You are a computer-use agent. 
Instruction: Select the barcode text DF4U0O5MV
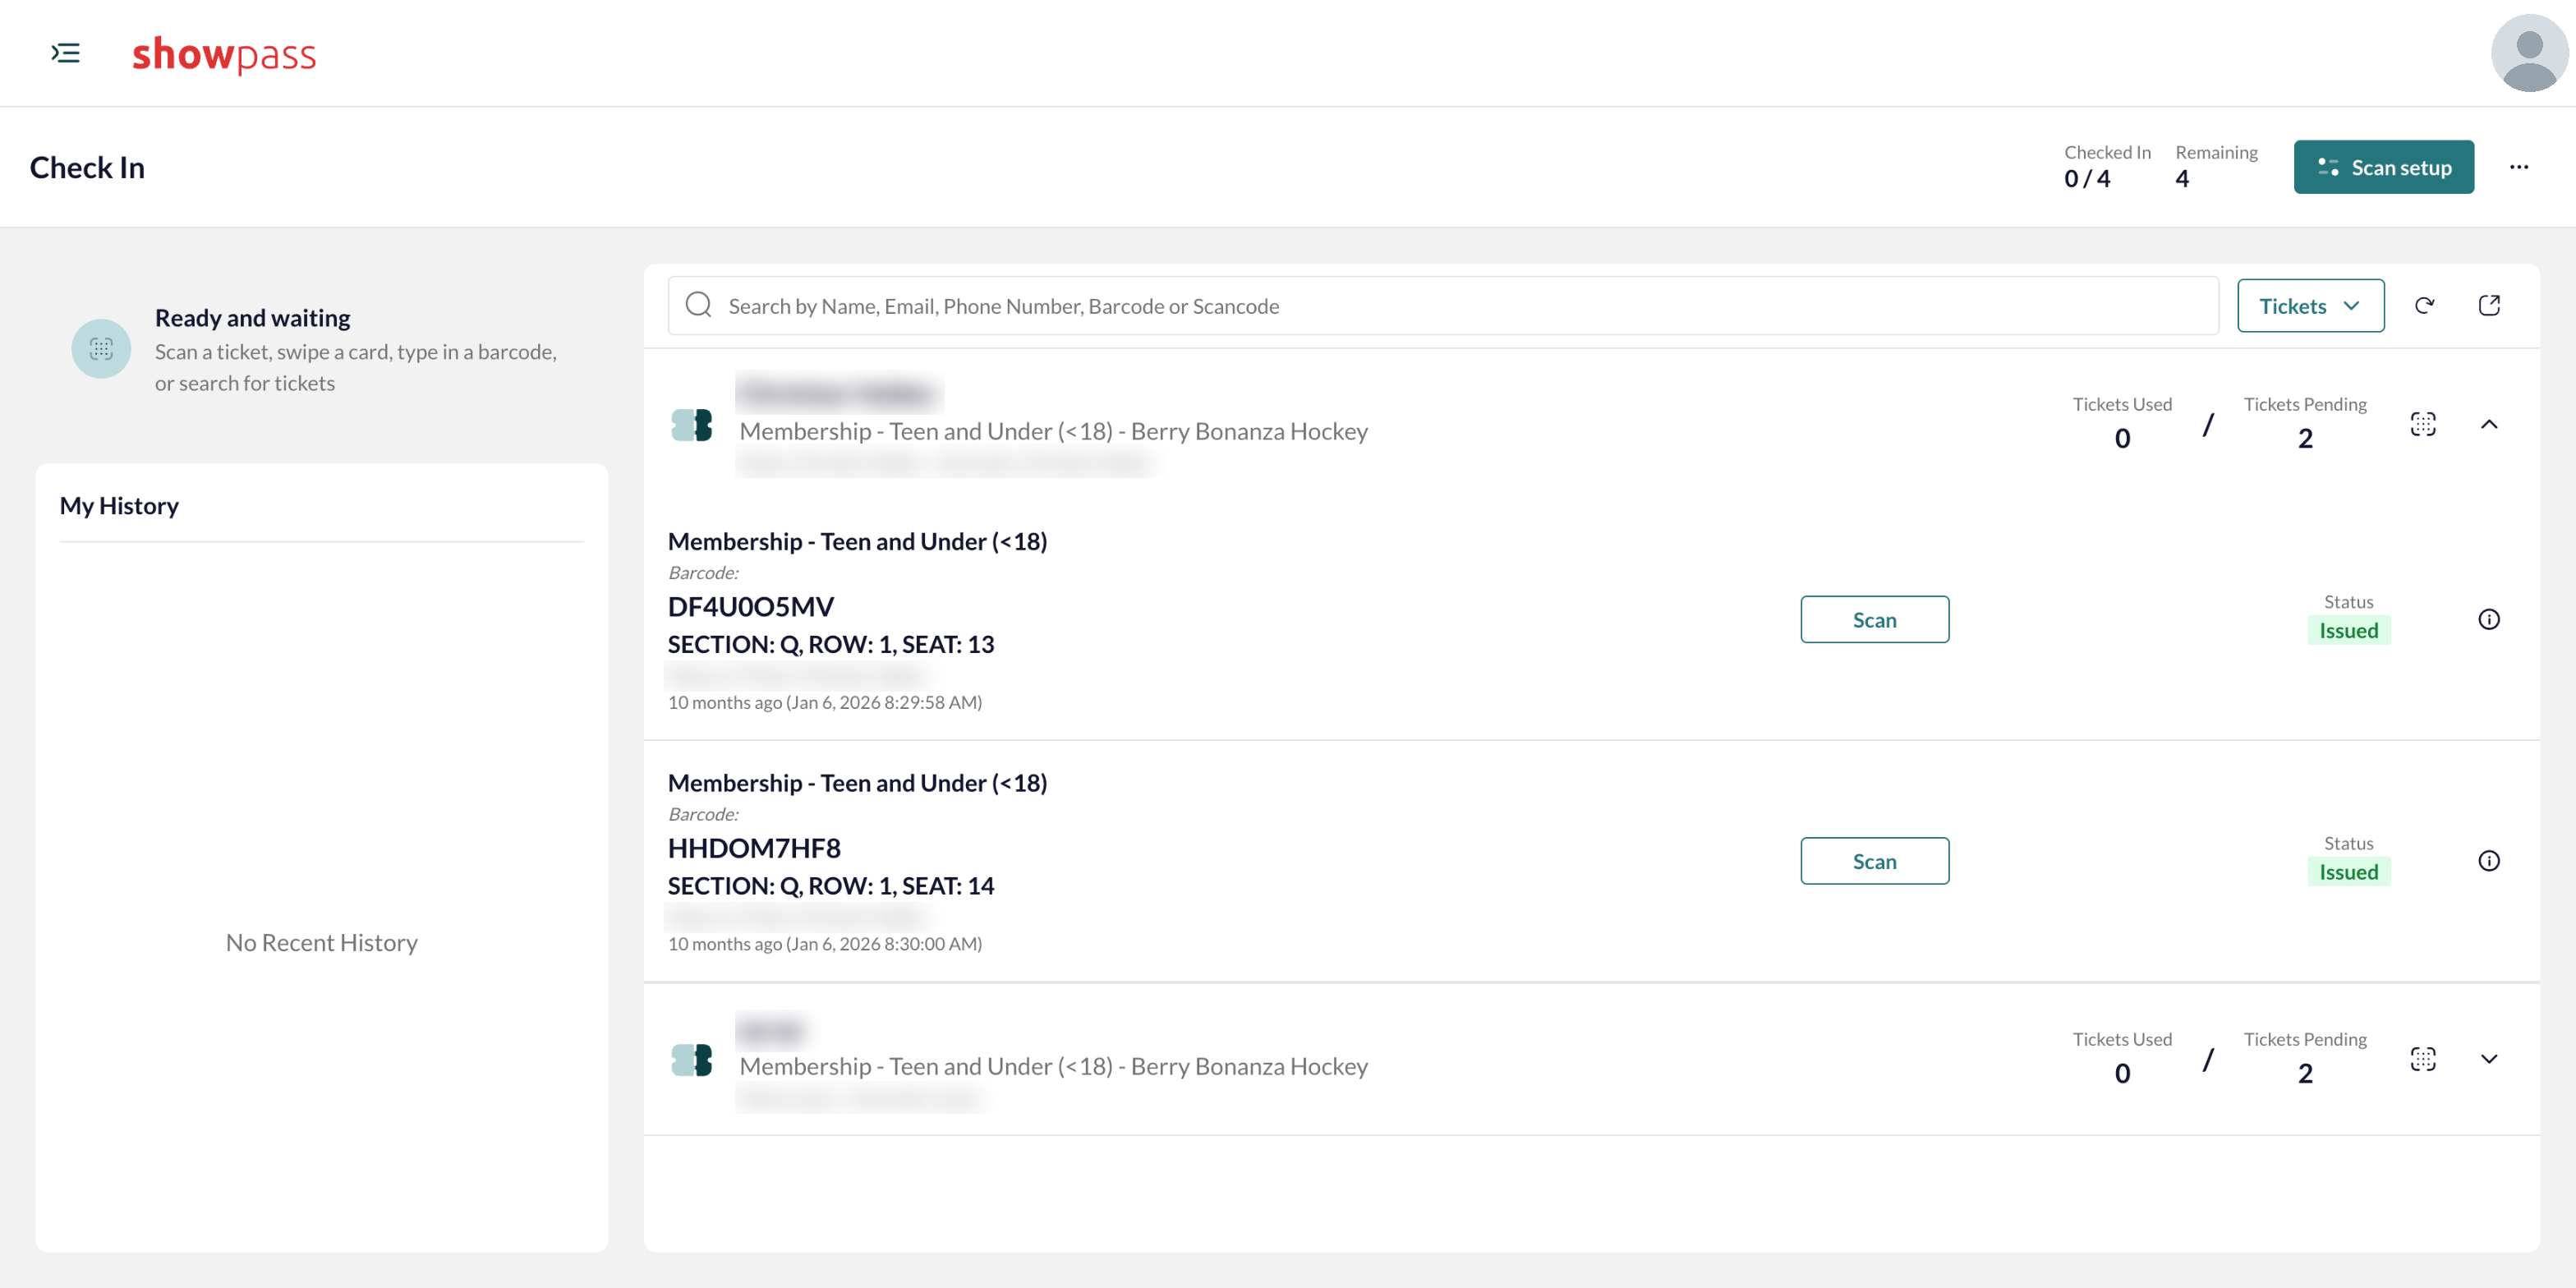coord(751,607)
